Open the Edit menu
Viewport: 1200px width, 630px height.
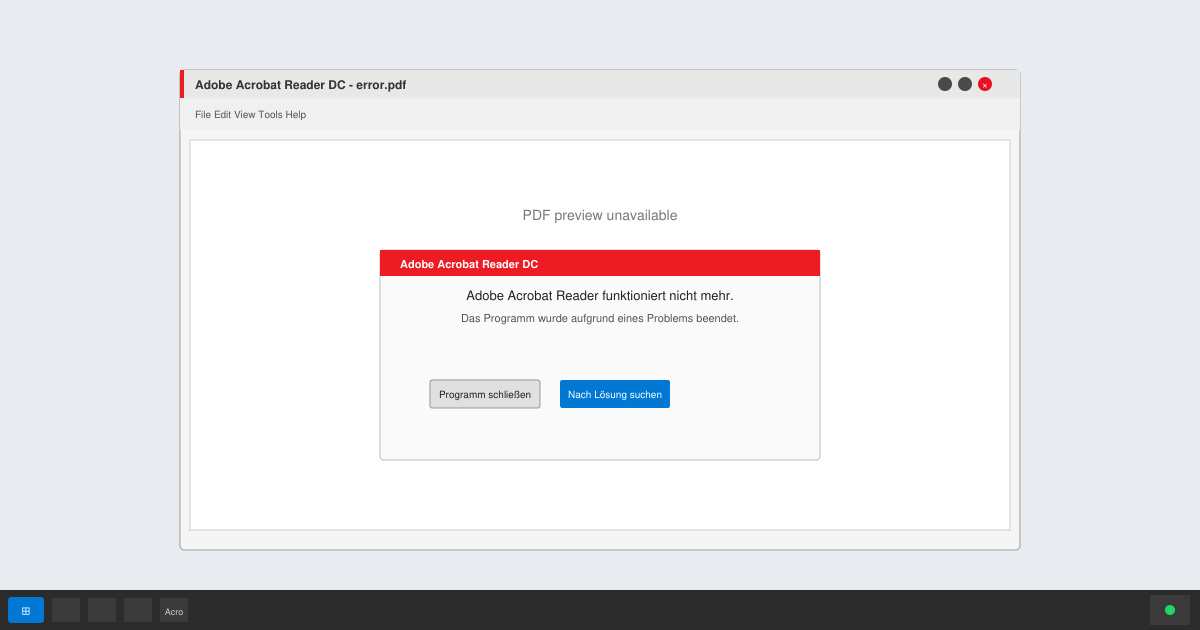click(x=222, y=115)
